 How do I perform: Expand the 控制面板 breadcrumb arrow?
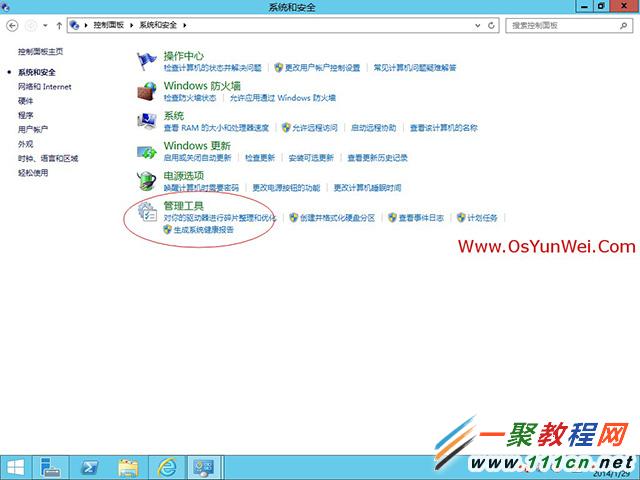point(132,25)
